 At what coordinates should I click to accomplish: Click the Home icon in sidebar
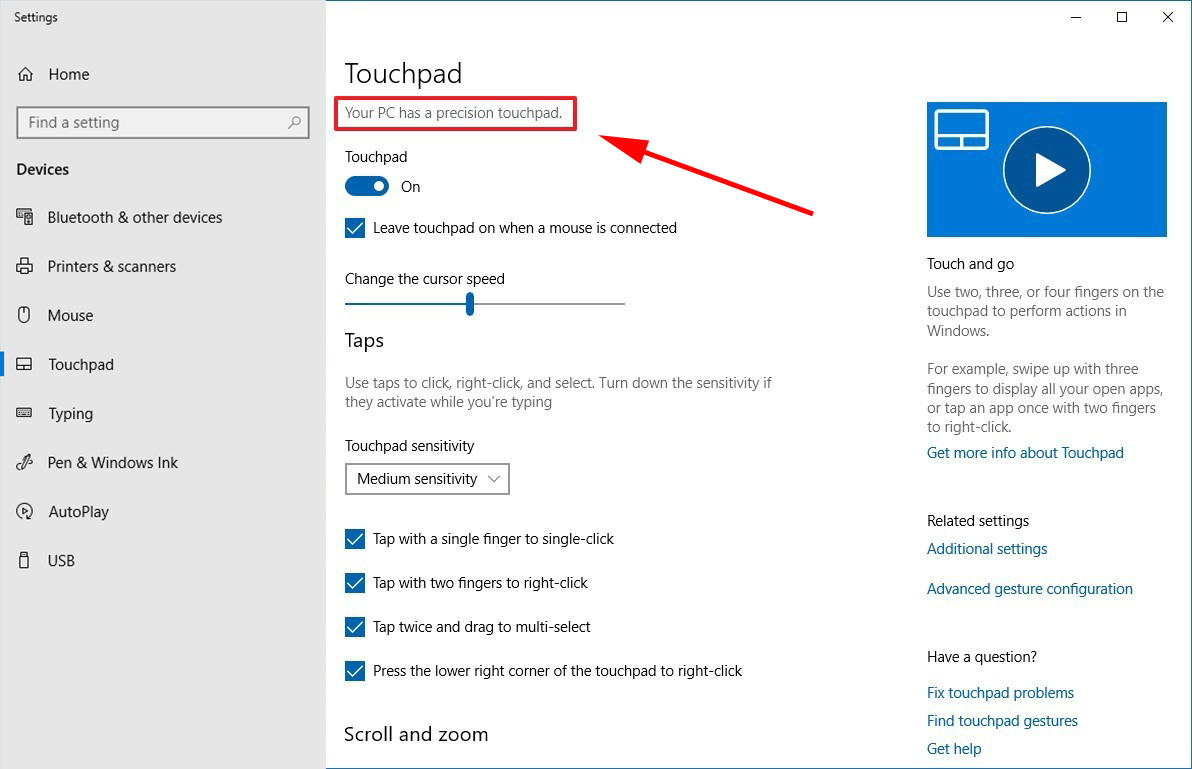[26, 74]
